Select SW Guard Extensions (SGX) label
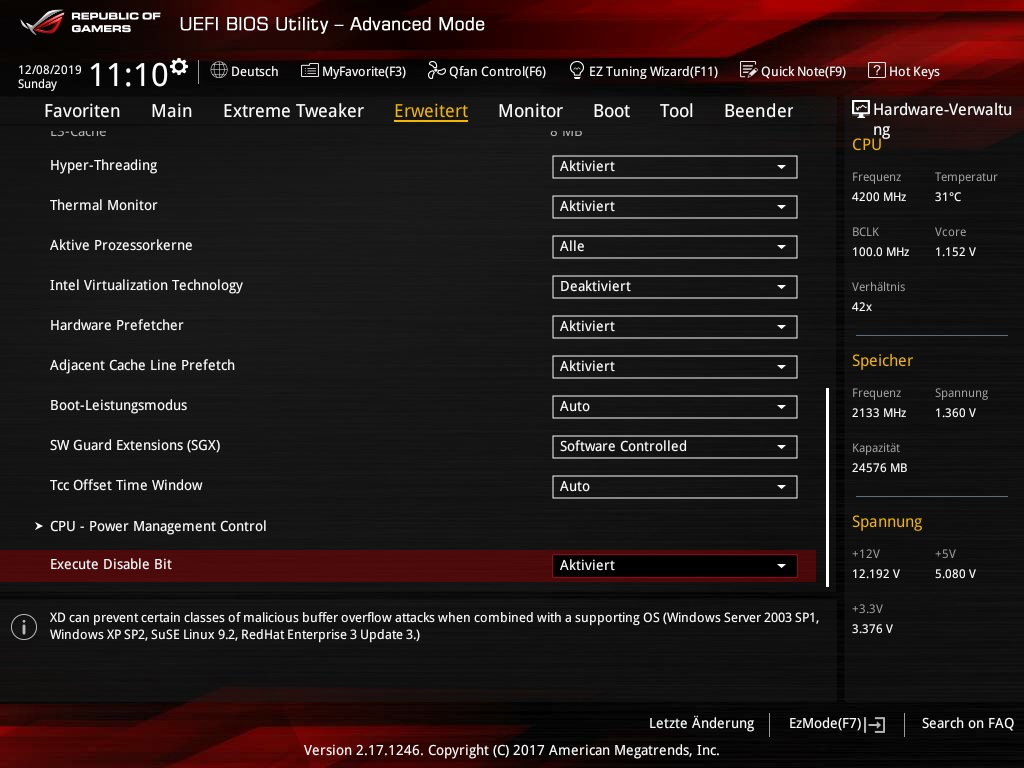Image resolution: width=1024 pixels, height=768 pixels. [x=135, y=445]
